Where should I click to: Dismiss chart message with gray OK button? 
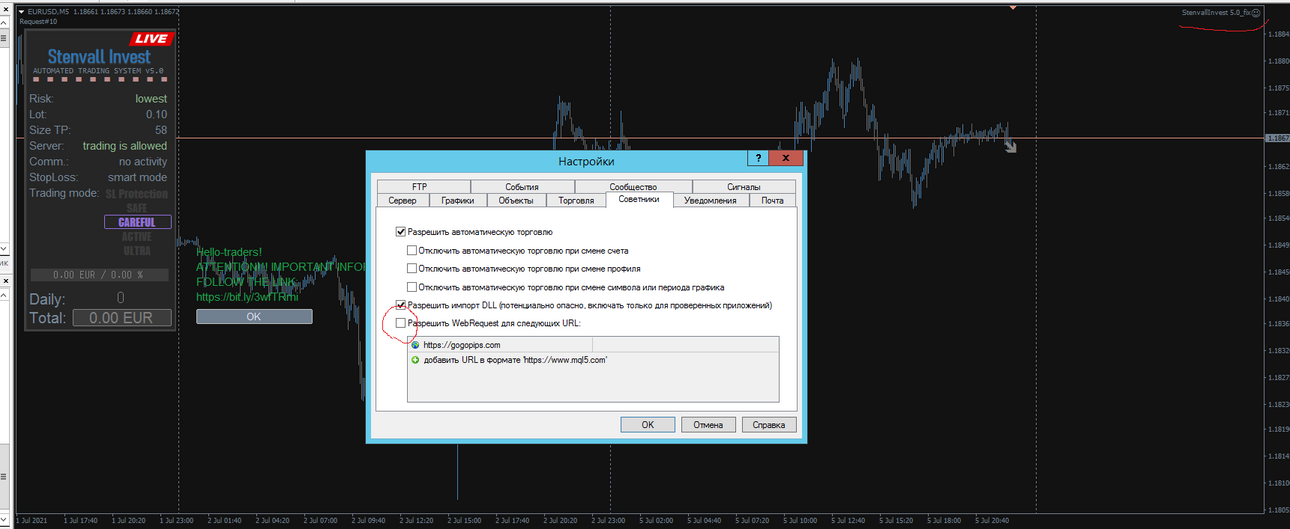(254, 316)
